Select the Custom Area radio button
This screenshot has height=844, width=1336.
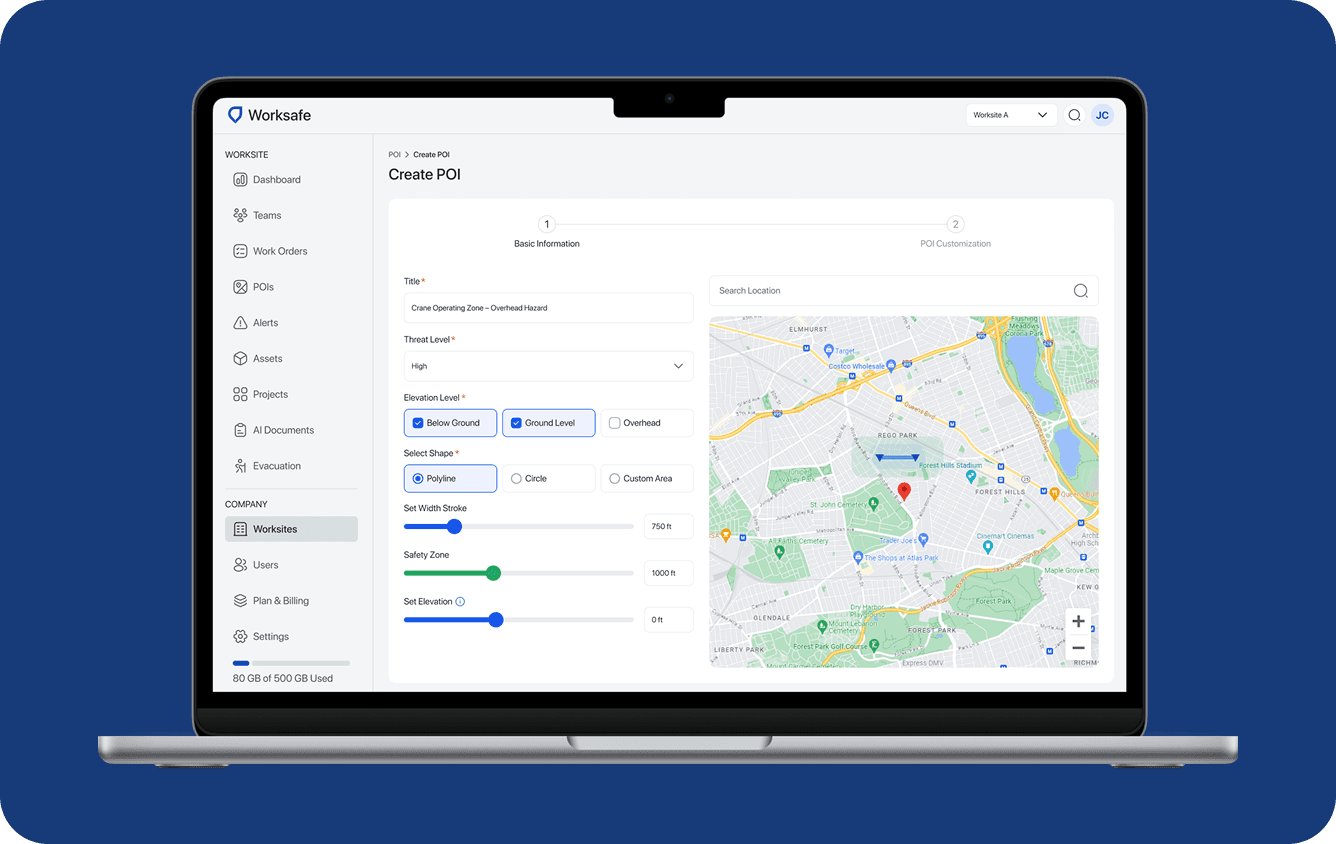click(x=614, y=479)
